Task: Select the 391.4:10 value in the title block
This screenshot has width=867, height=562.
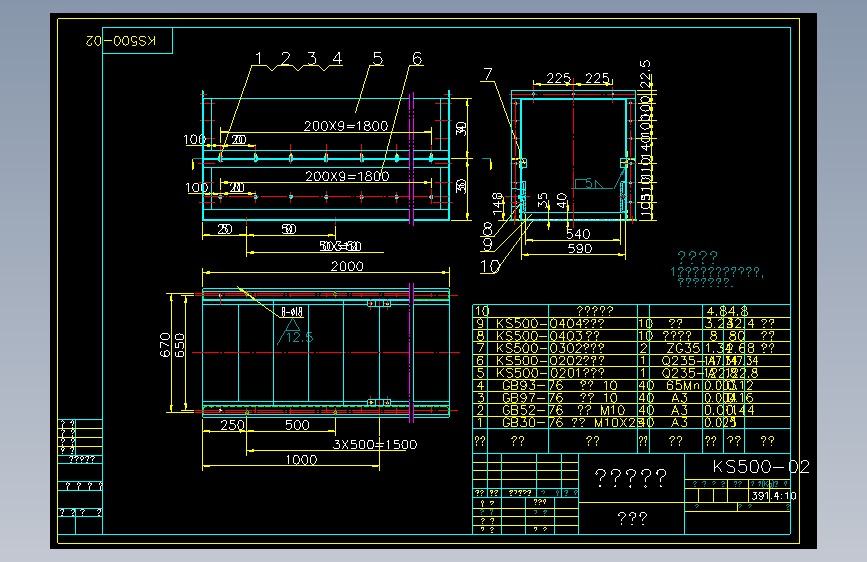Action: (774, 496)
